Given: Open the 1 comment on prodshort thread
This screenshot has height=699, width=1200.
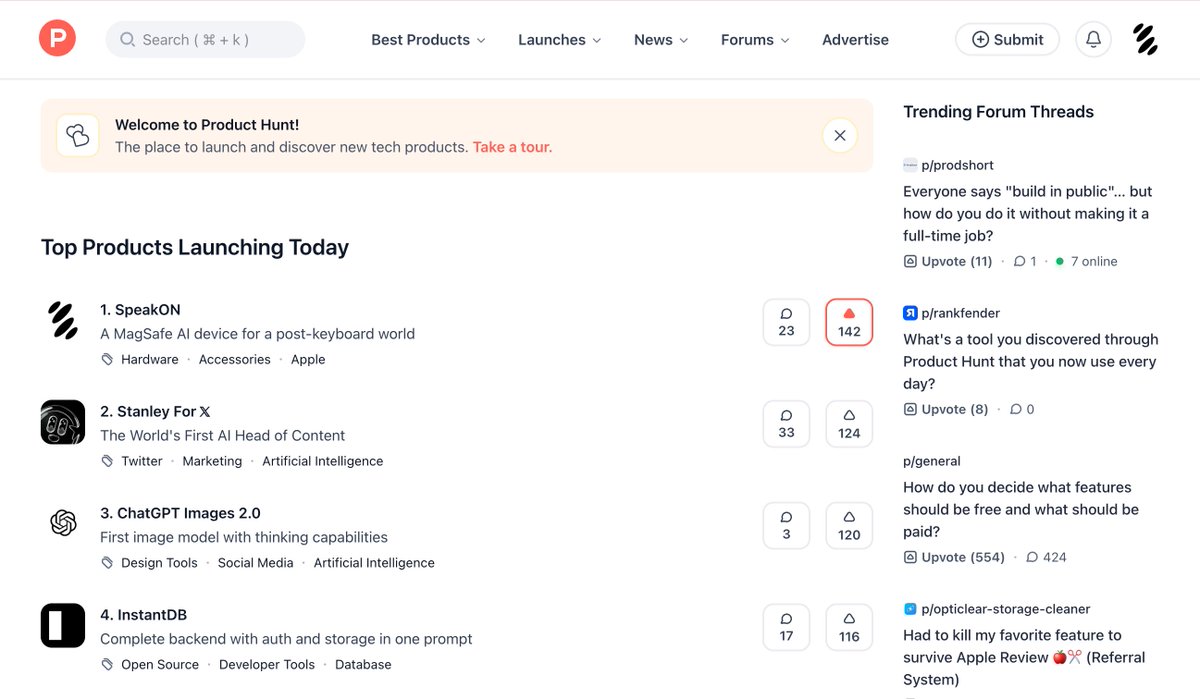Looking at the screenshot, I should (x=1025, y=261).
